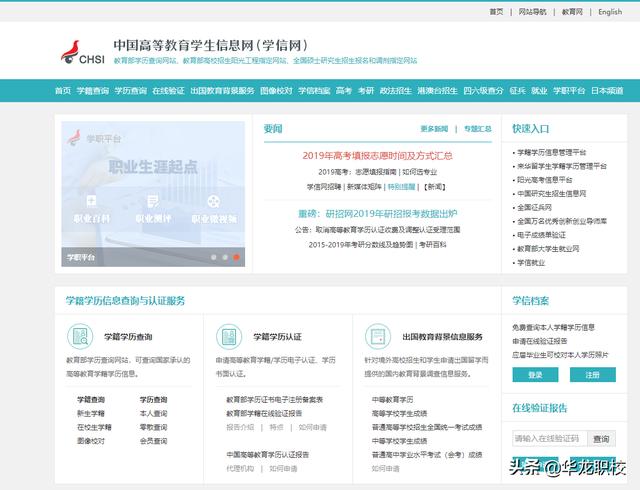Open the 2019年高考填报志愿时间及方式汇总 headline
This screenshot has height=490, width=640.
coord(378,156)
